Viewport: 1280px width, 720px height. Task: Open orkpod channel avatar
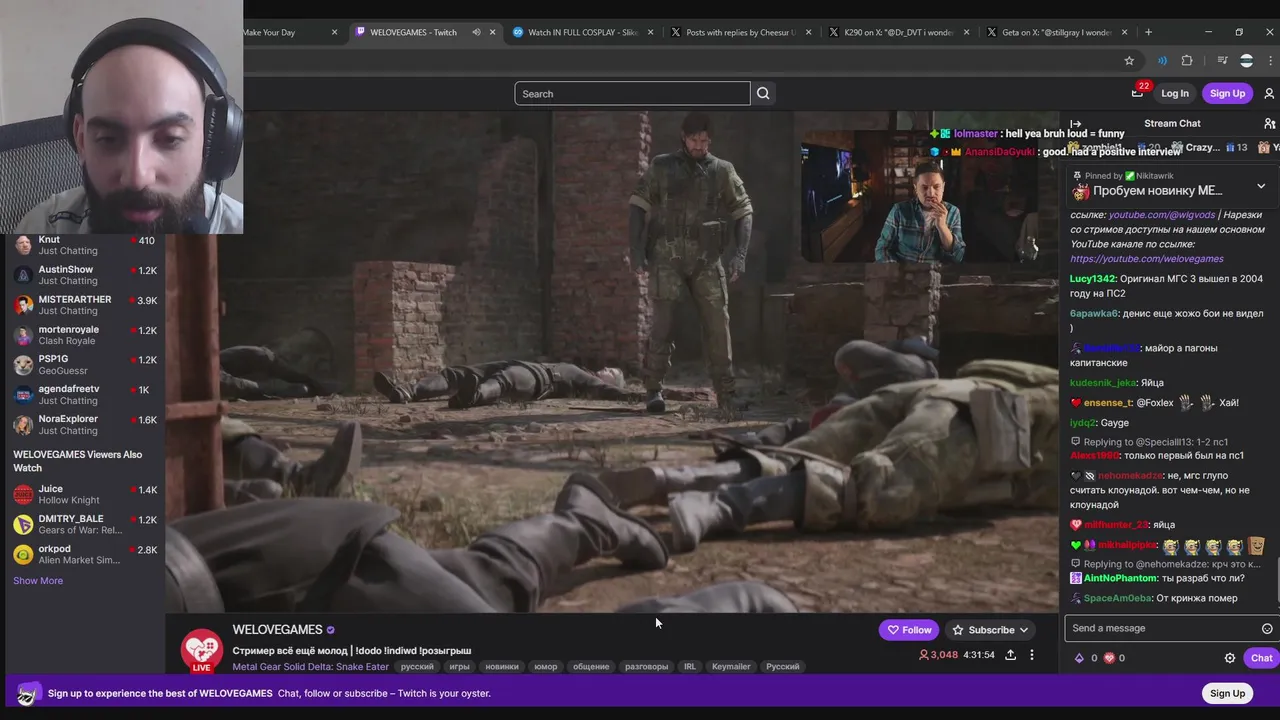click(23, 554)
